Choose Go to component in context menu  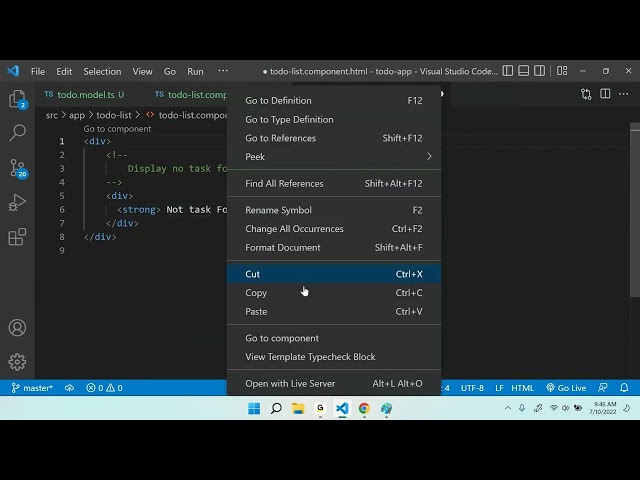(334, 338)
